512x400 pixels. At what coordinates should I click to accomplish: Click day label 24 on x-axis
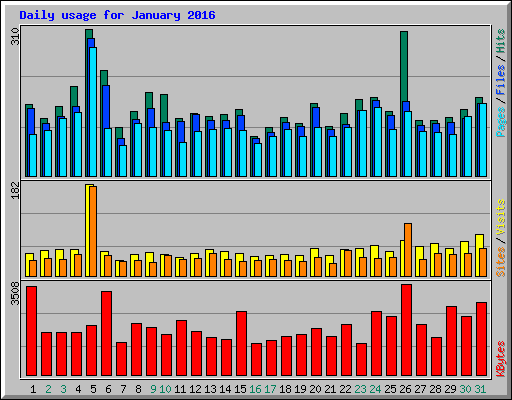coord(375,389)
